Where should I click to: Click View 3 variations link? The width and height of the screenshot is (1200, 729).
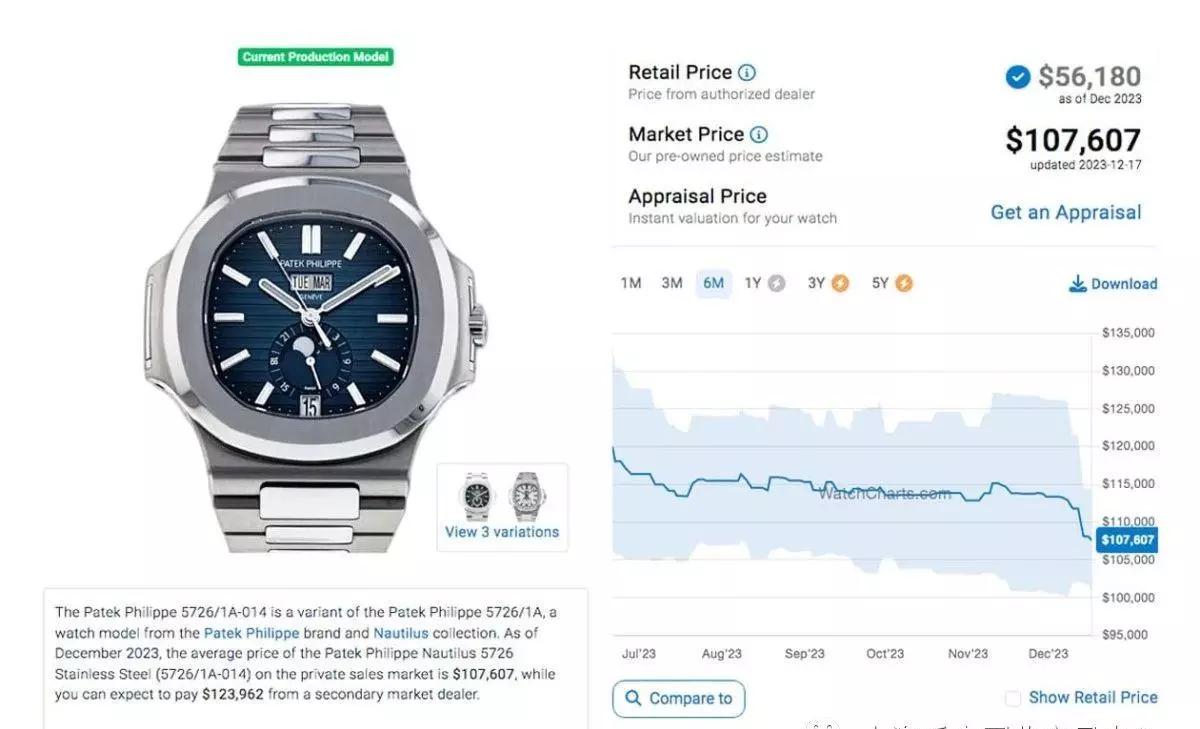[x=502, y=532]
